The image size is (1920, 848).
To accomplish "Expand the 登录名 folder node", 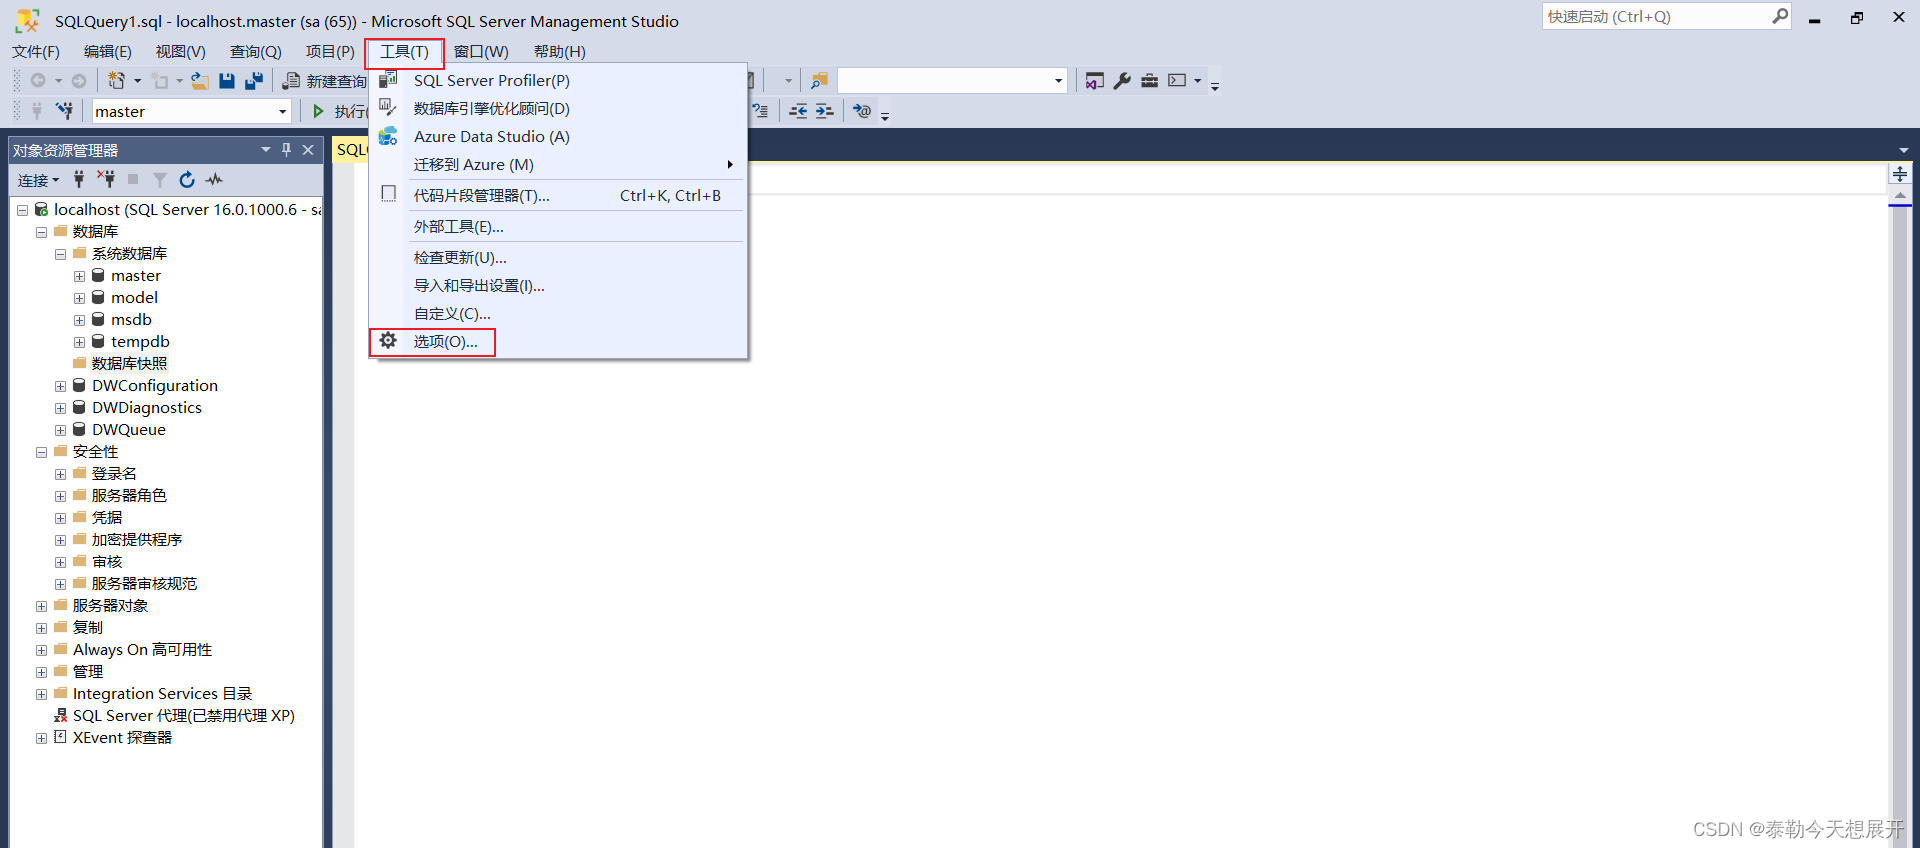I will (60, 474).
